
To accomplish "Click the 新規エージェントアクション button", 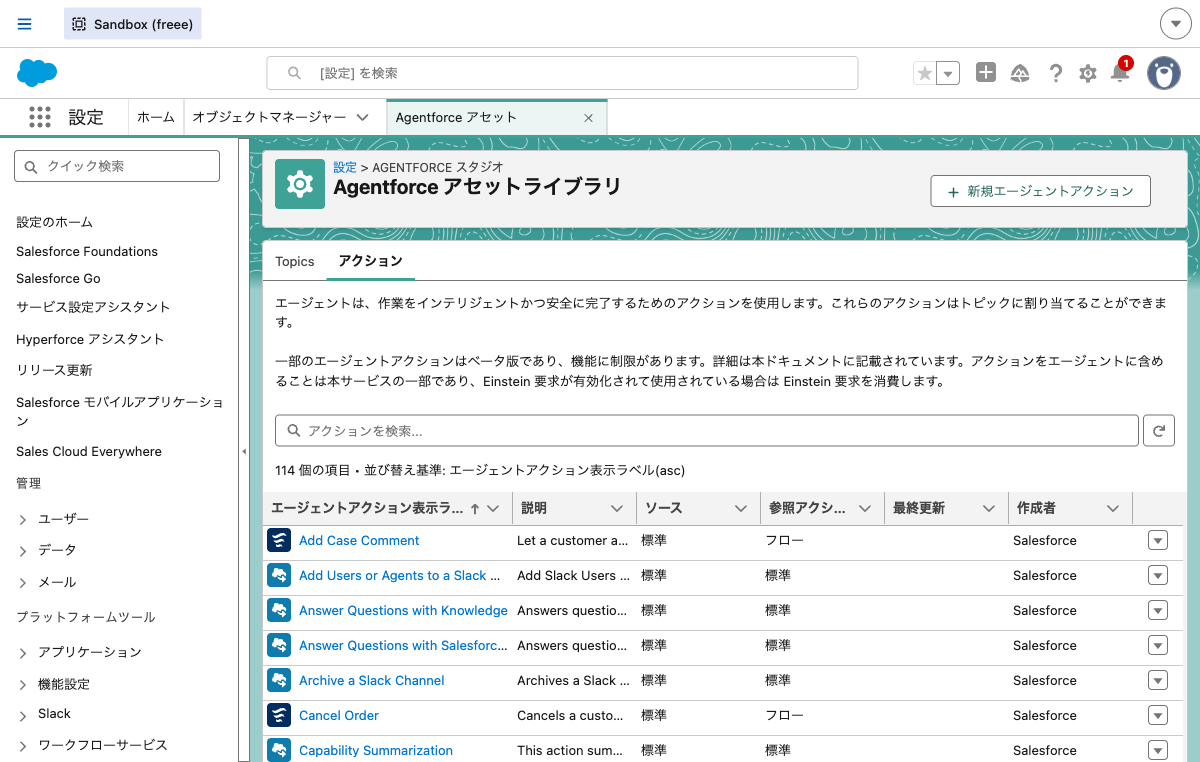I will click(x=1040, y=190).
